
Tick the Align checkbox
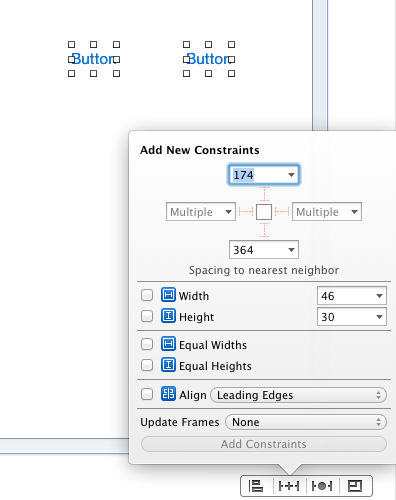[147, 394]
